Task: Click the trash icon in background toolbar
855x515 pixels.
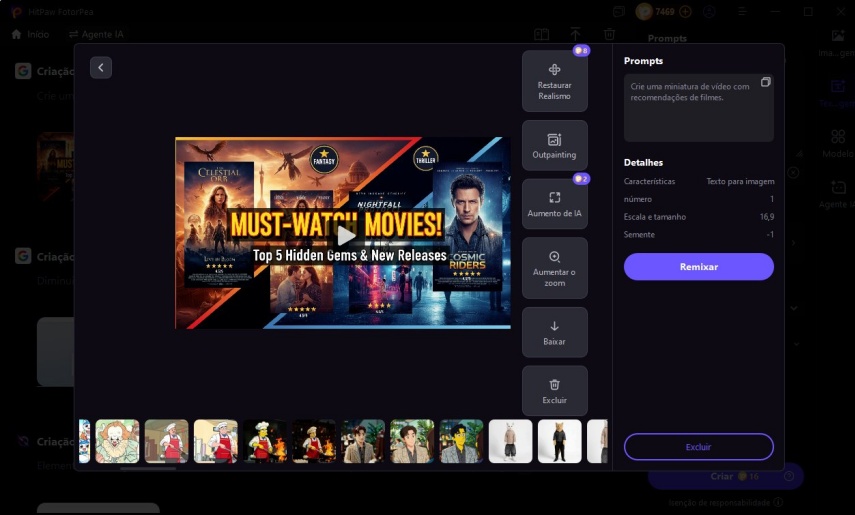Action: 610,34
